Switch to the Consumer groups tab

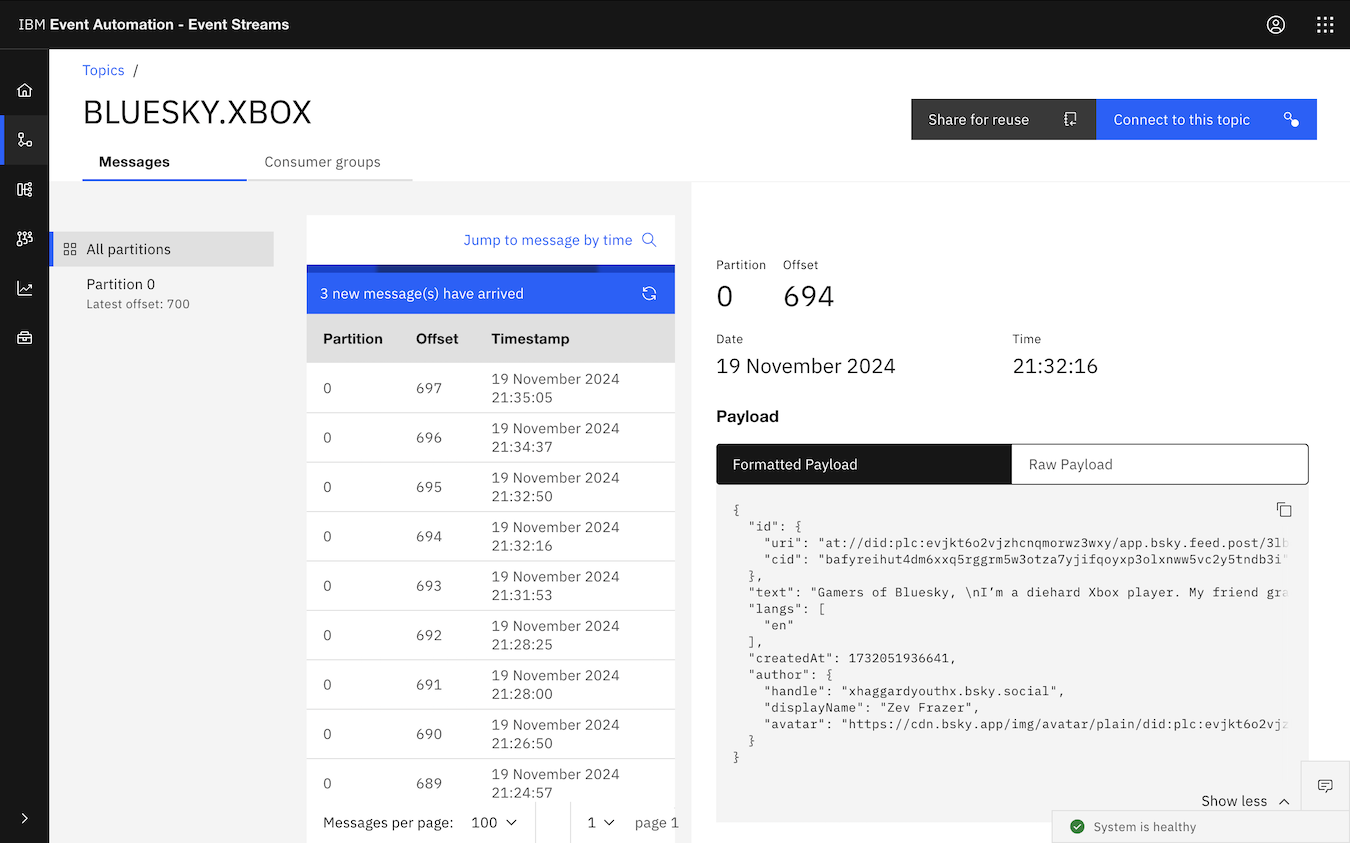322,162
